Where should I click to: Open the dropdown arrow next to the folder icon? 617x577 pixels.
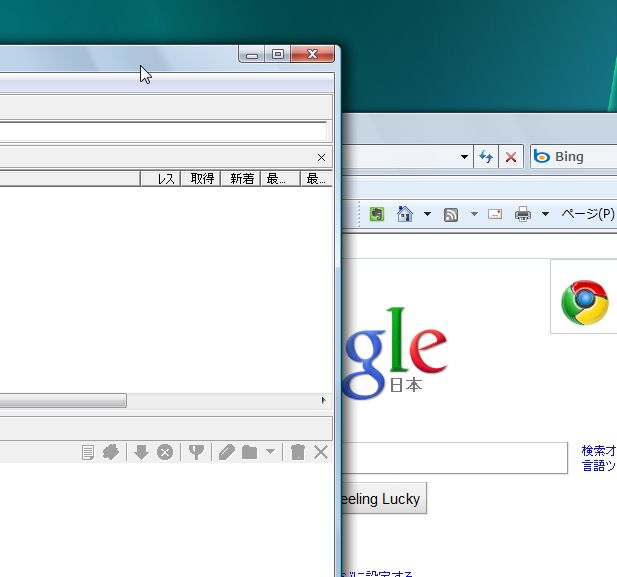[x=270, y=451]
